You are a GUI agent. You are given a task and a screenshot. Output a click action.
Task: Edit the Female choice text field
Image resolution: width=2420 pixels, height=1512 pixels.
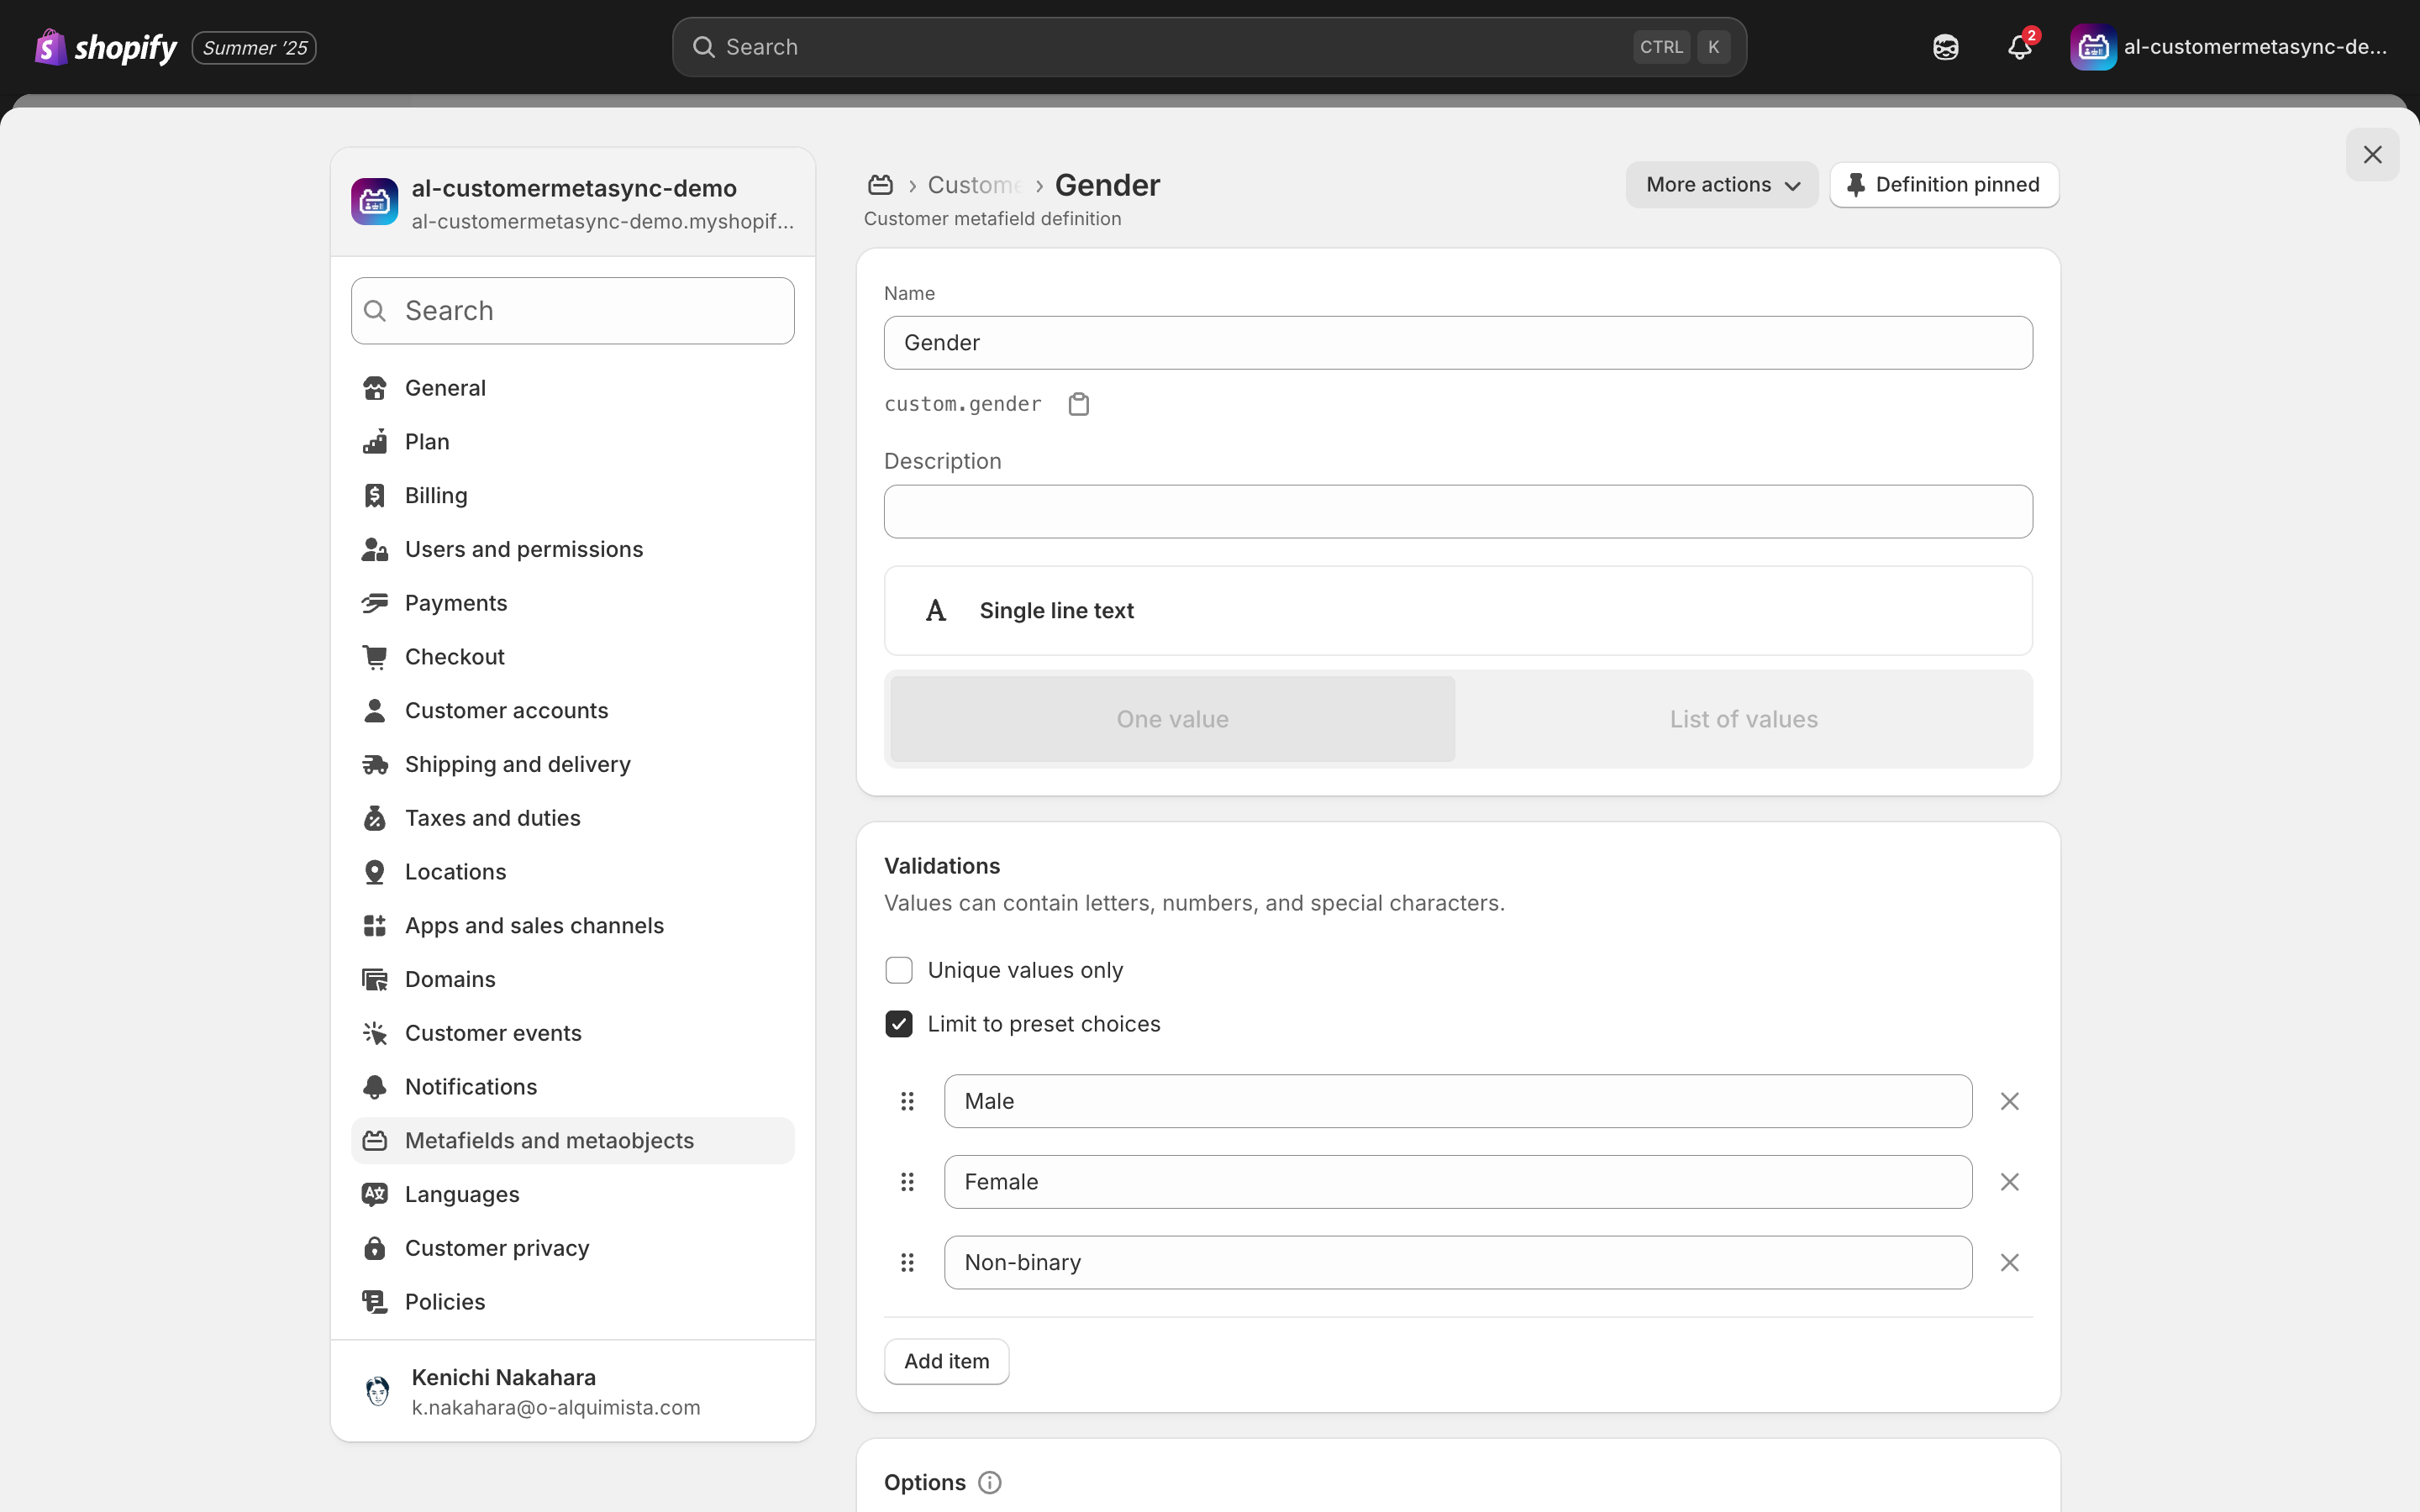click(x=1457, y=1182)
